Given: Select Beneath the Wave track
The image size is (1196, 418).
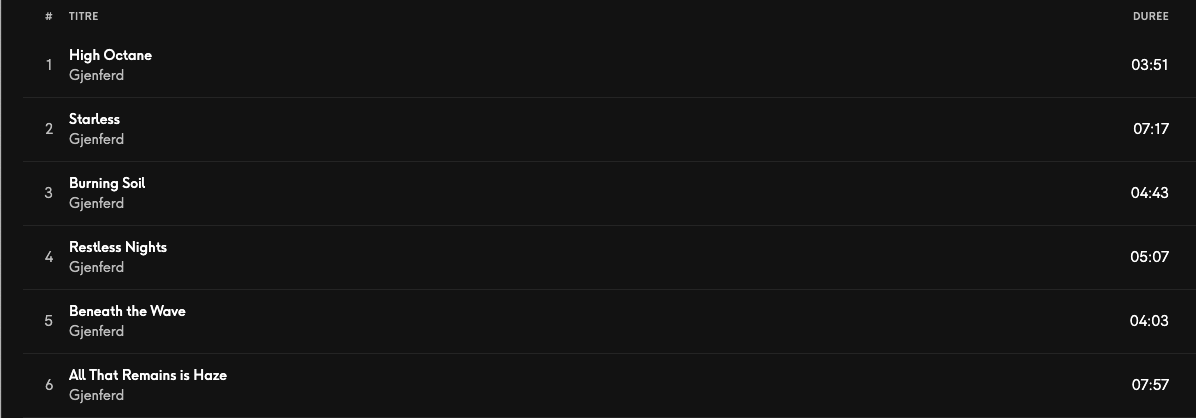Looking at the screenshot, I should pos(127,311).
